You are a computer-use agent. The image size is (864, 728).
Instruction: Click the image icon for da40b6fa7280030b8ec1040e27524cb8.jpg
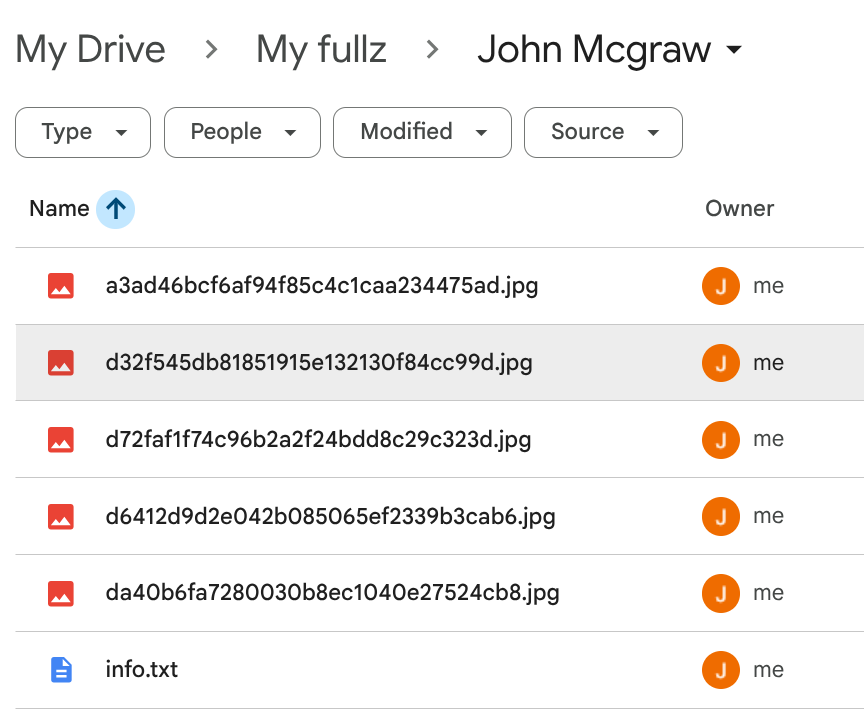point(61,594)
